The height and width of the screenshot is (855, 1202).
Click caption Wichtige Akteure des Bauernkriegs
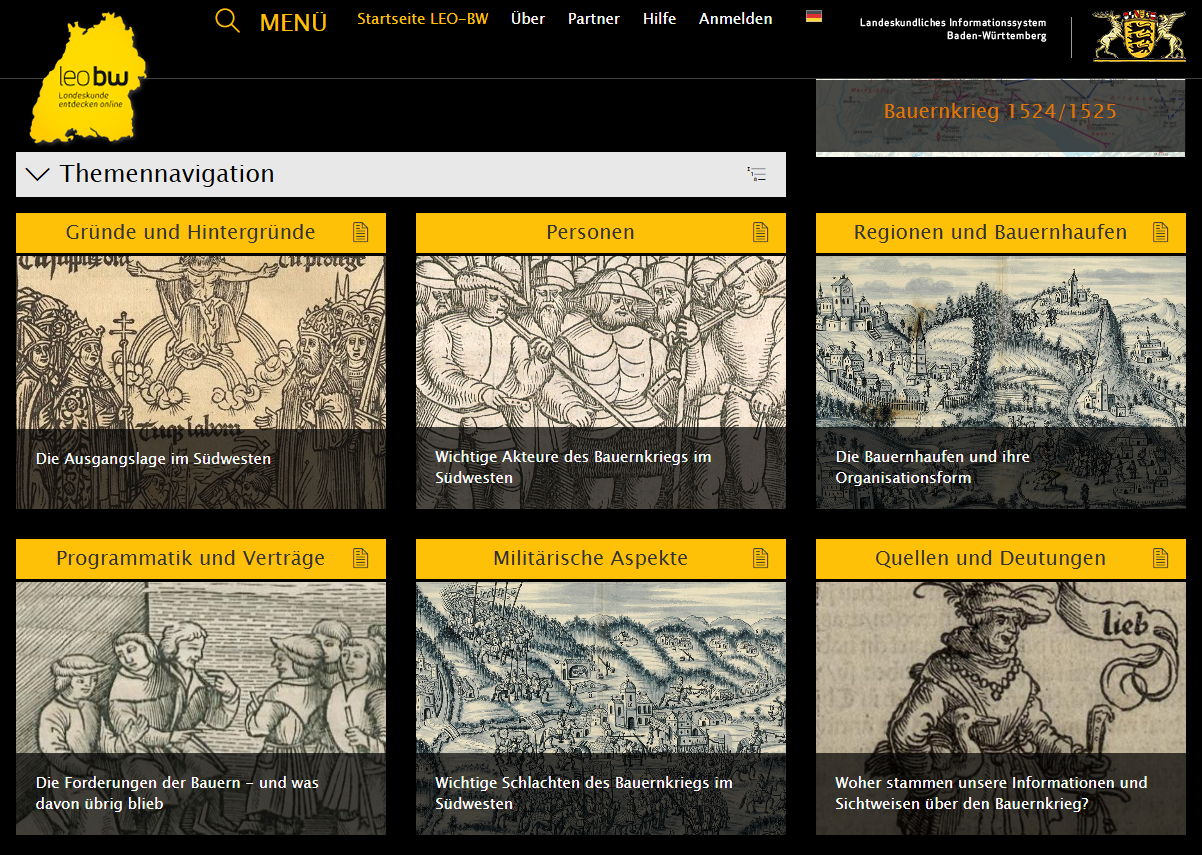tap(573, 467)
